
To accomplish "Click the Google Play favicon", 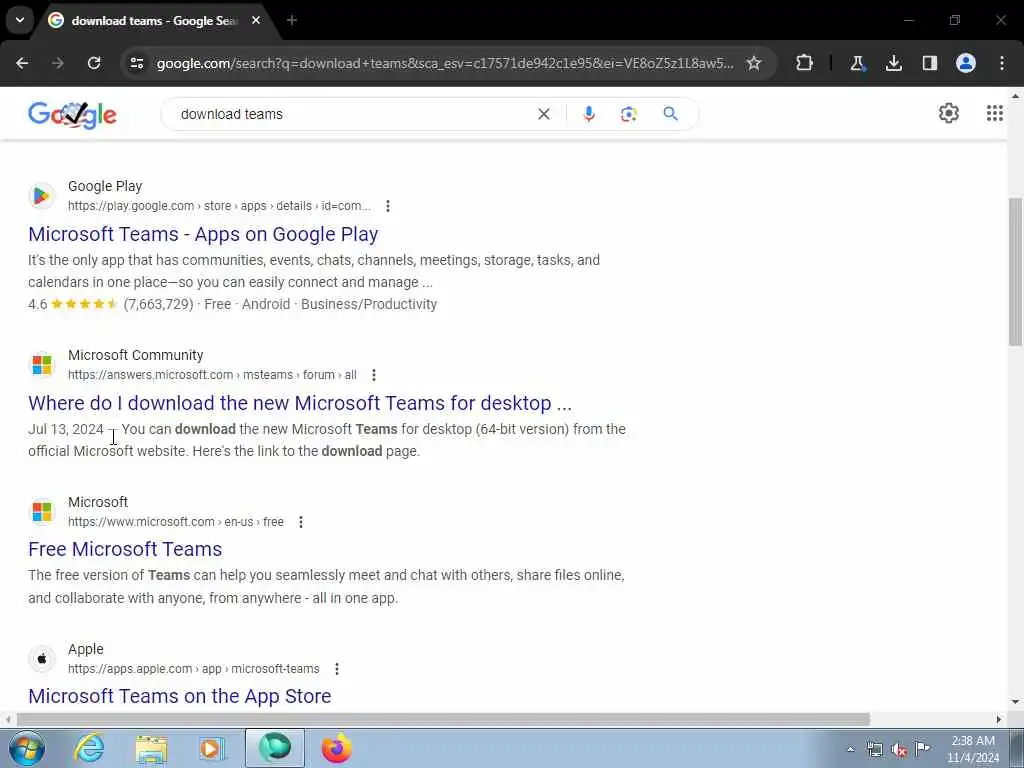I will pos(42,196).
